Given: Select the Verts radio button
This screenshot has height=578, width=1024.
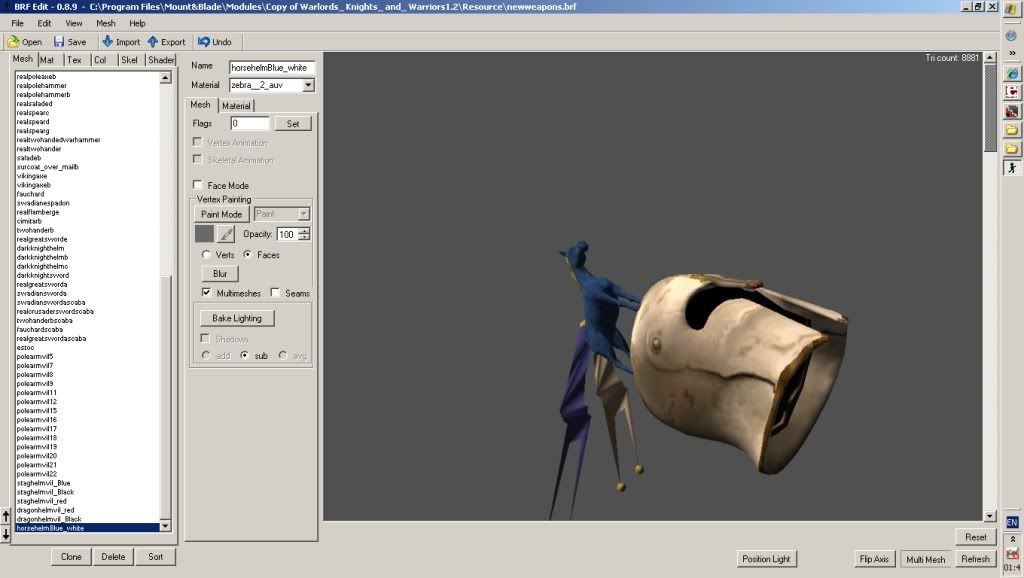Looking at the screenshot, I should click(206, 254).
